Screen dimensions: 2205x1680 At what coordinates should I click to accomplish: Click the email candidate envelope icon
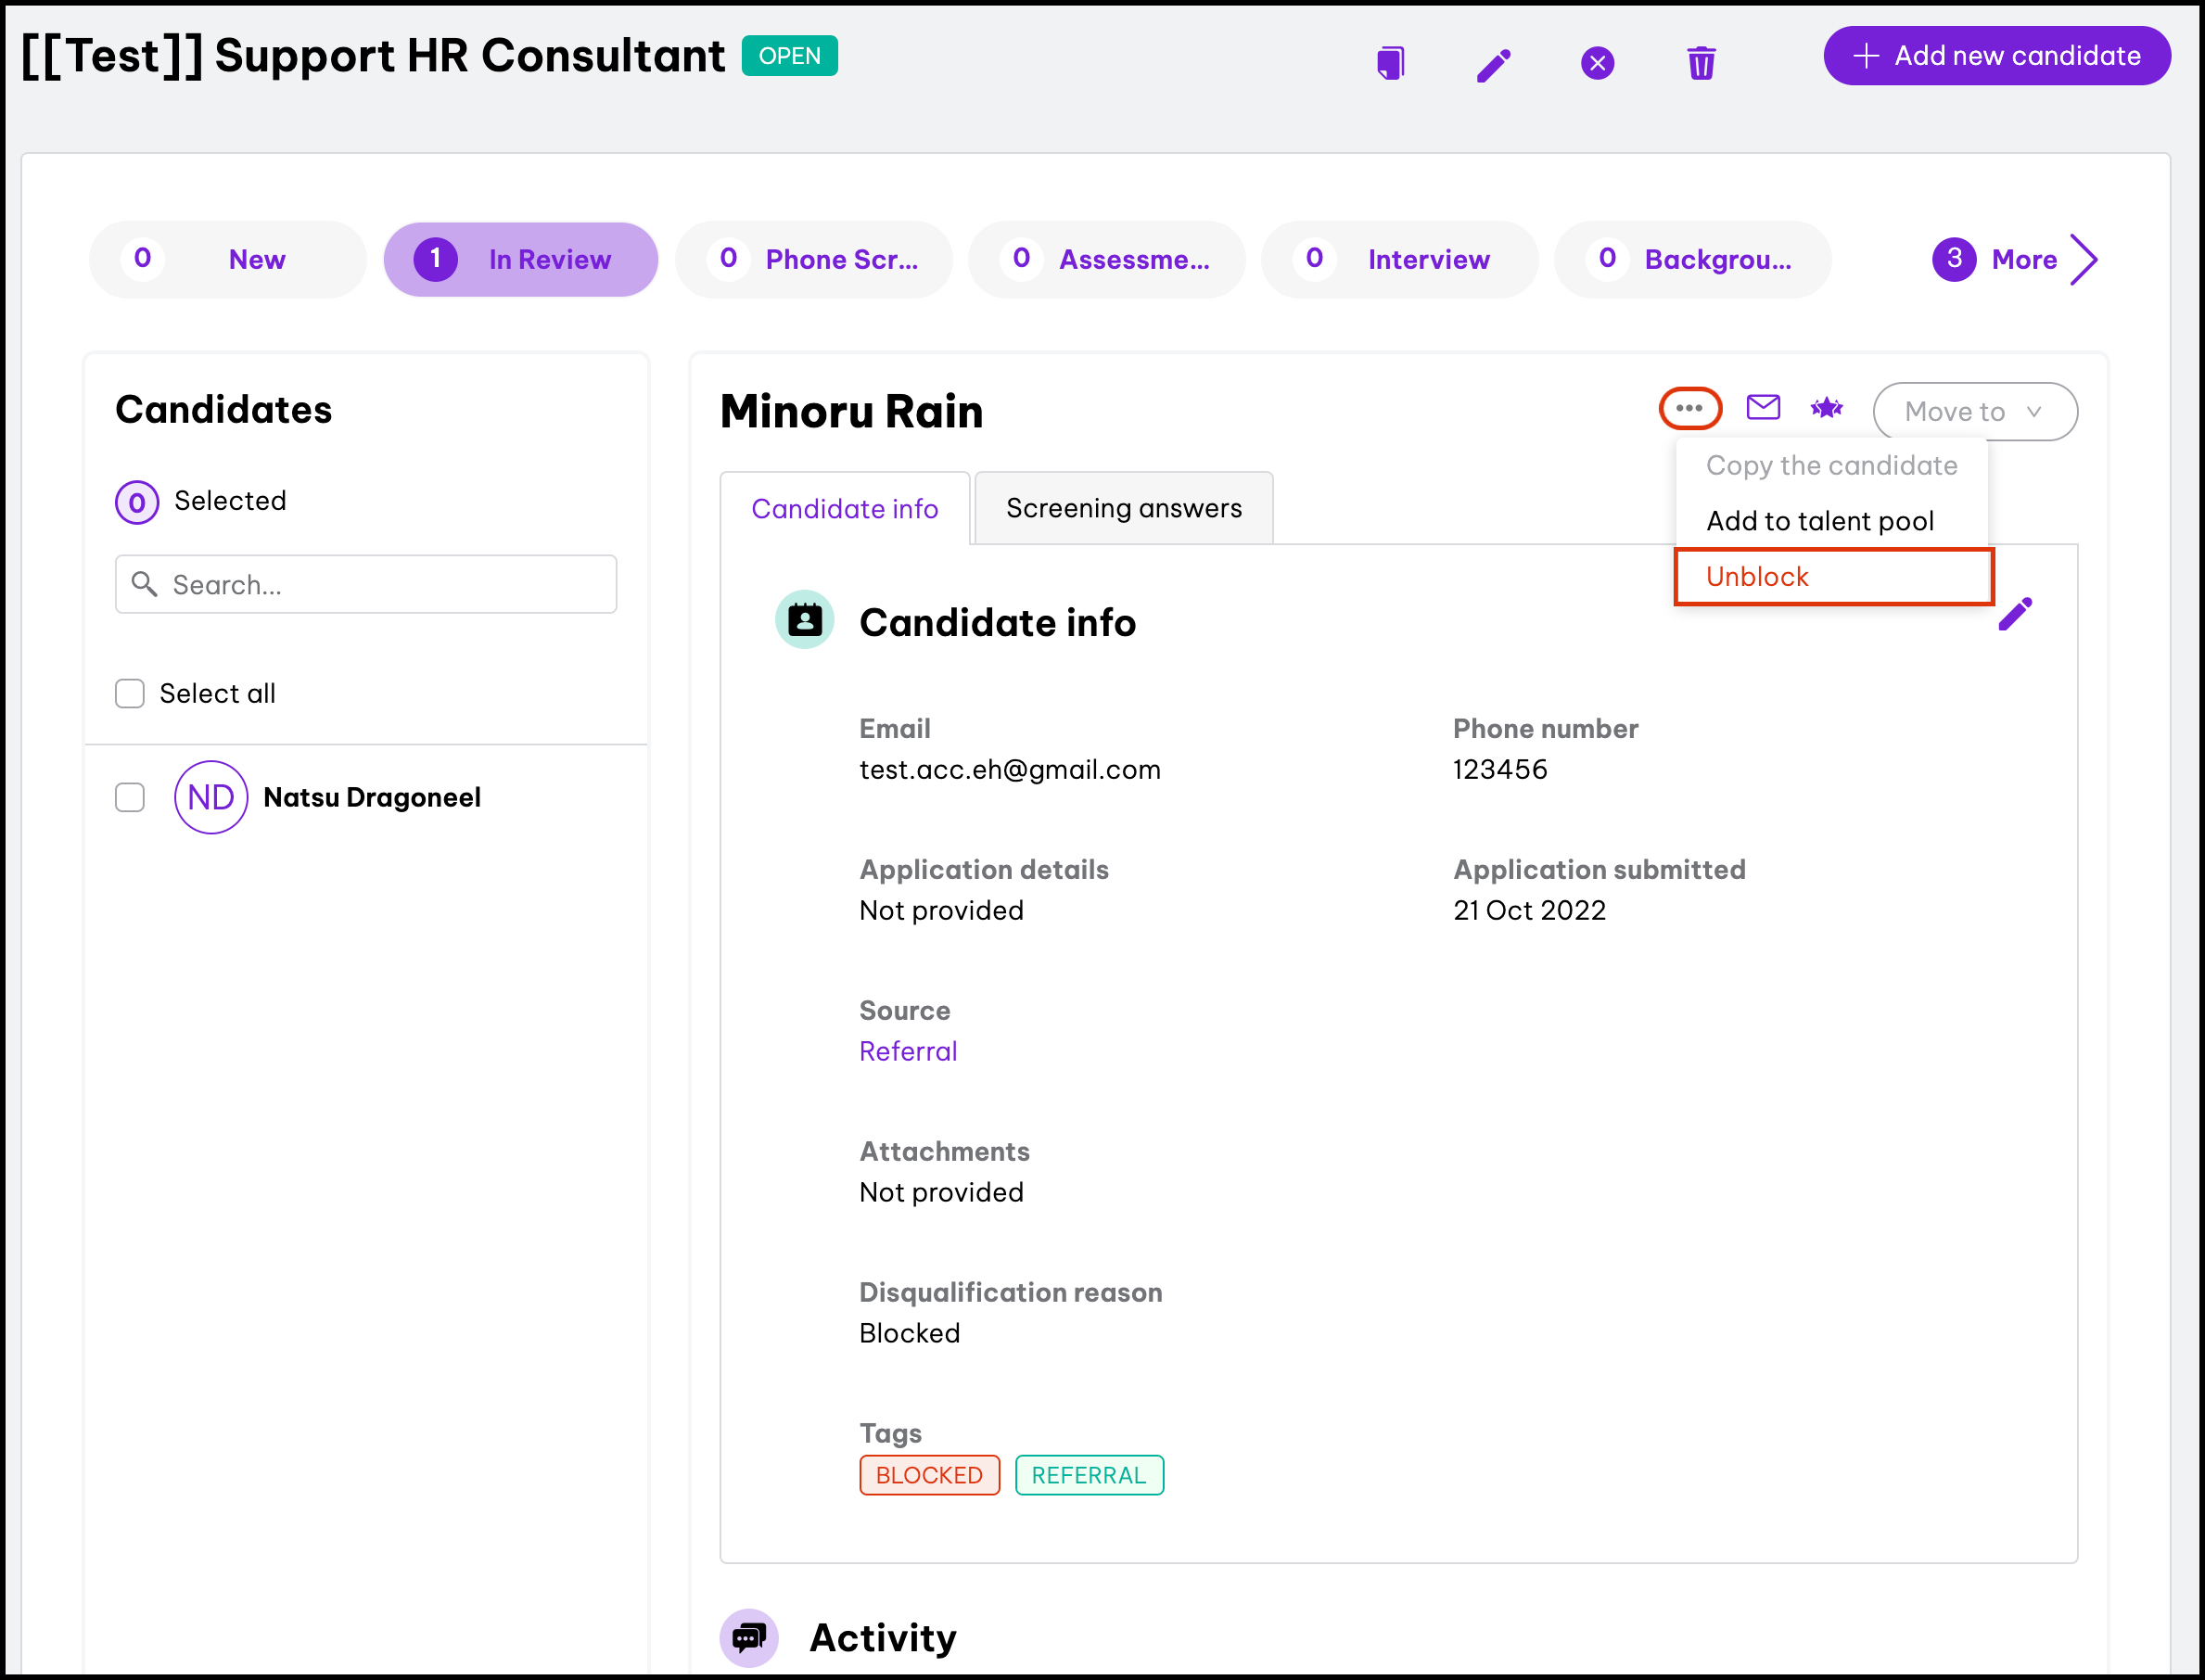click(1763, 408)
